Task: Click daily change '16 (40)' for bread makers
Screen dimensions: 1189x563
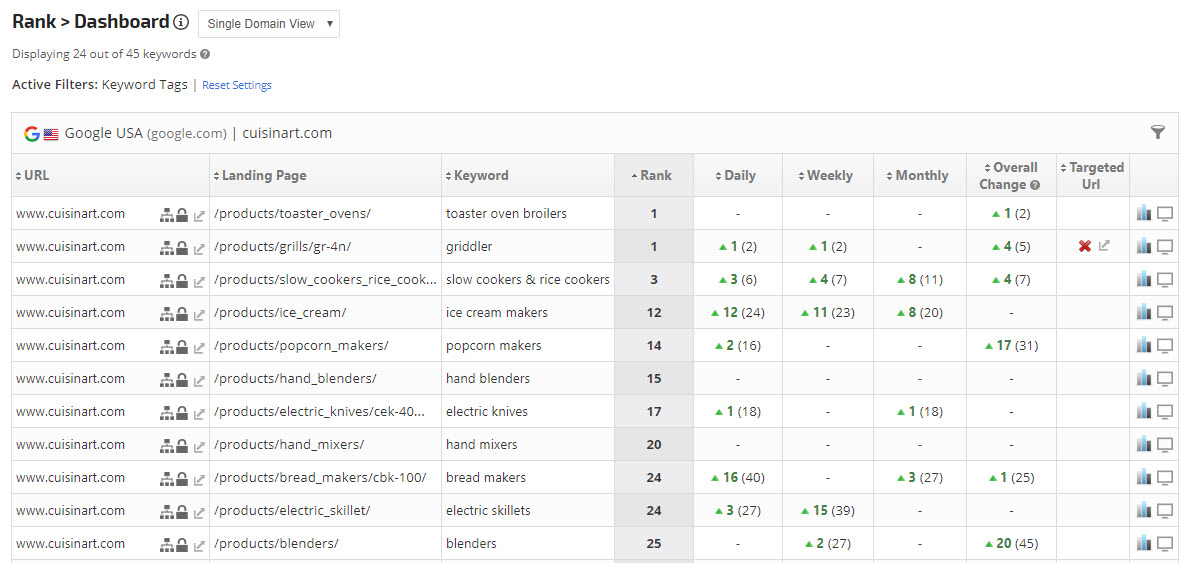Action: coord(737,478)
